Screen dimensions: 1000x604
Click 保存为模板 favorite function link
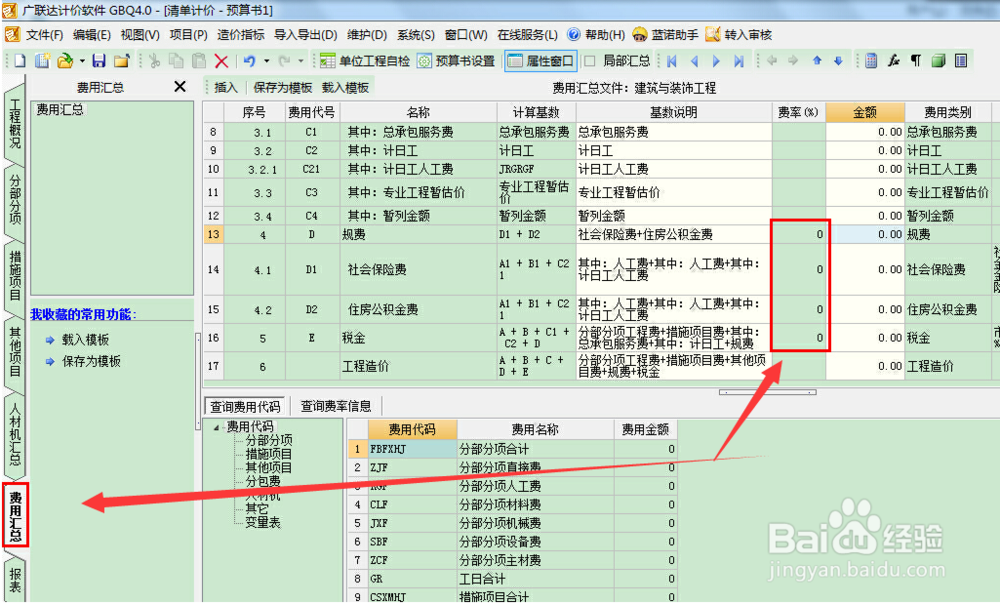tap(91, 361)
